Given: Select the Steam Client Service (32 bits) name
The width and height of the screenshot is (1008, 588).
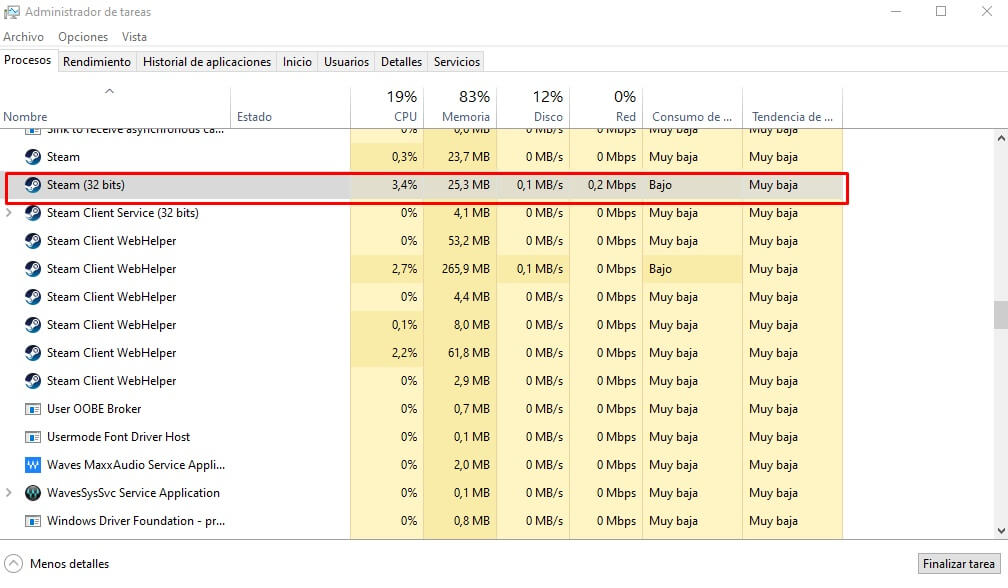Looking at the screenshot, I should [x=123, y=213].
